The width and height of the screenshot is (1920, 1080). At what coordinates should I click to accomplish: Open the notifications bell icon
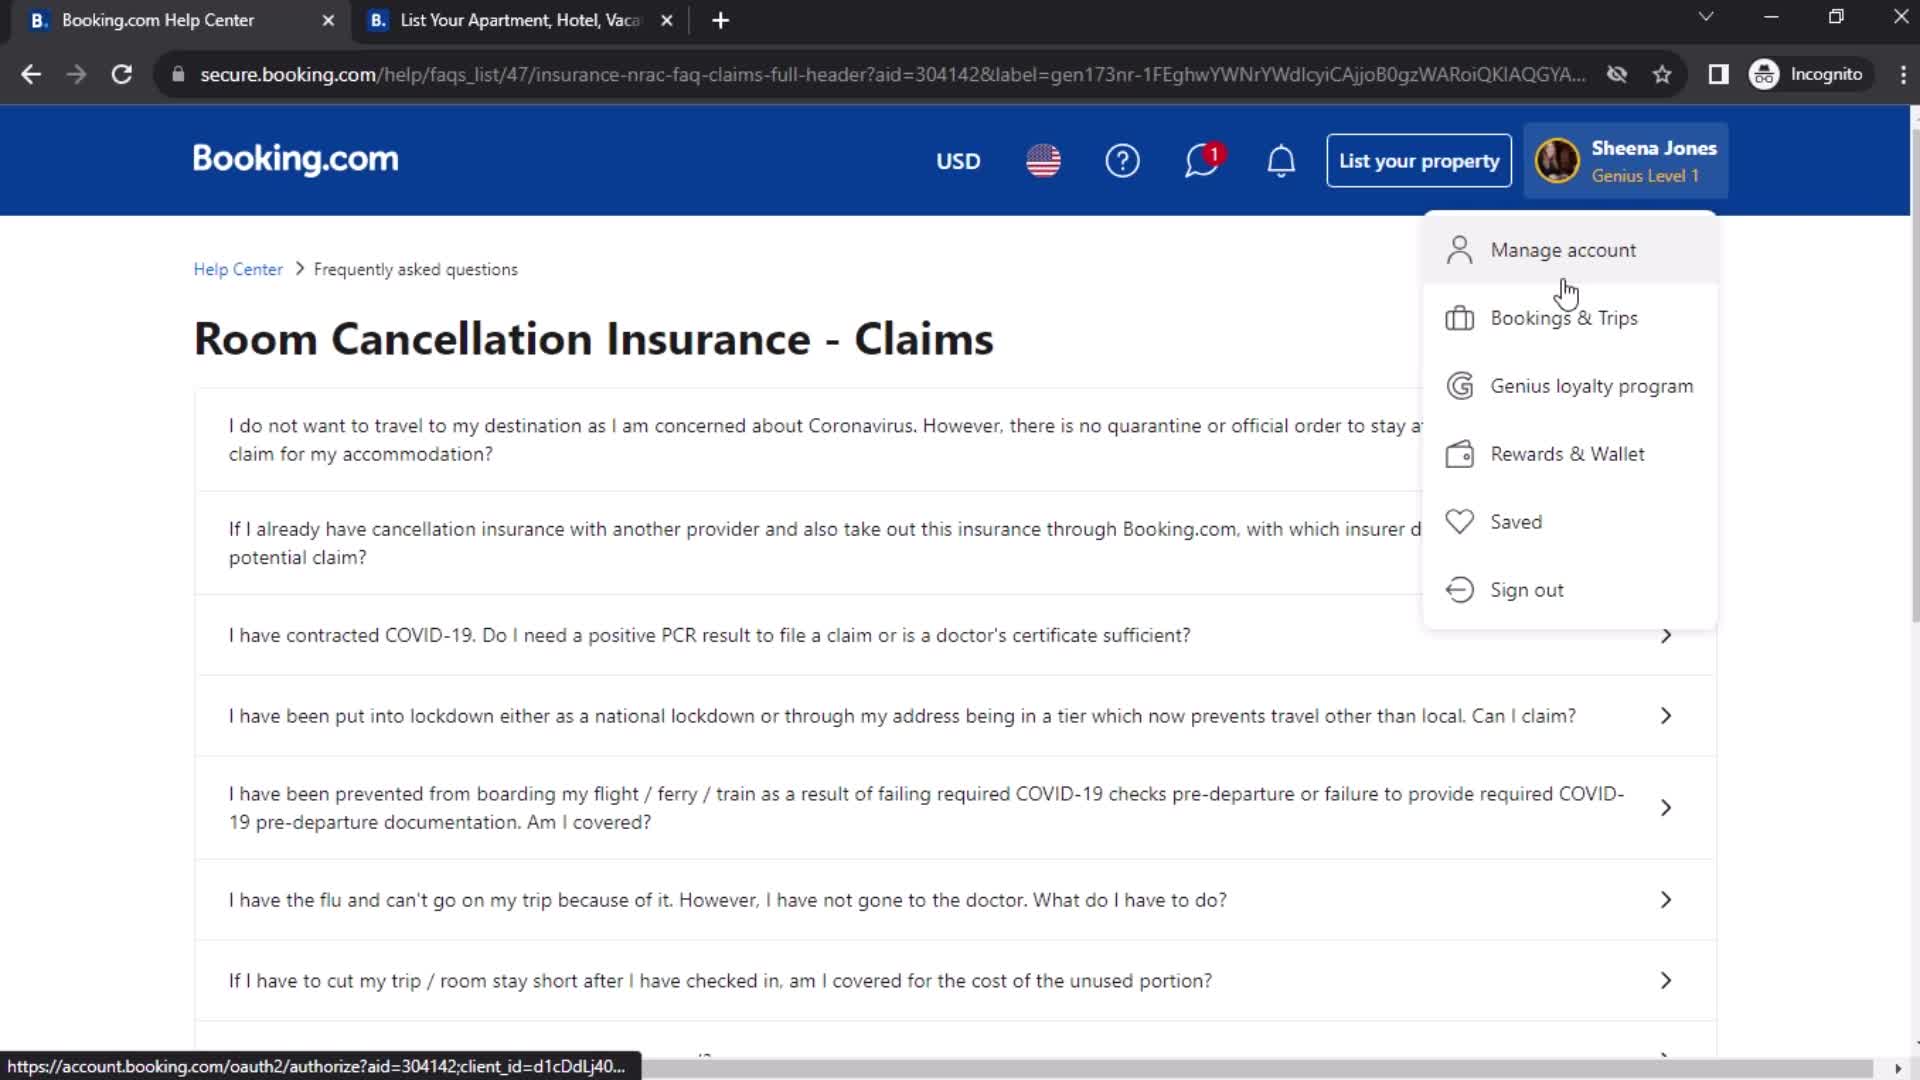(1281, 161)
